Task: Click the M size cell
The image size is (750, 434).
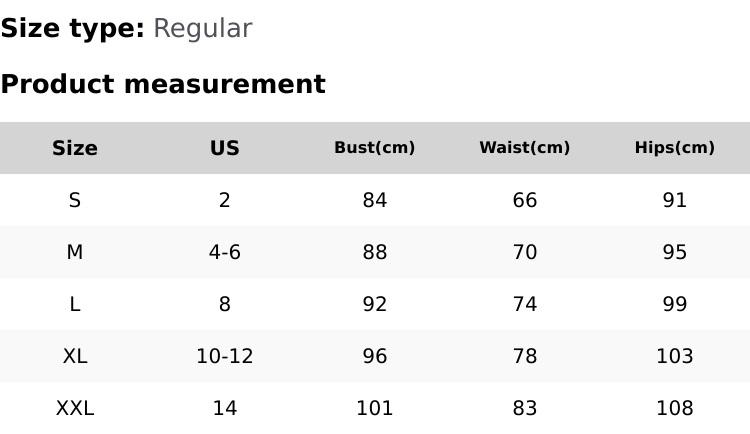Action: coord(75,252)
